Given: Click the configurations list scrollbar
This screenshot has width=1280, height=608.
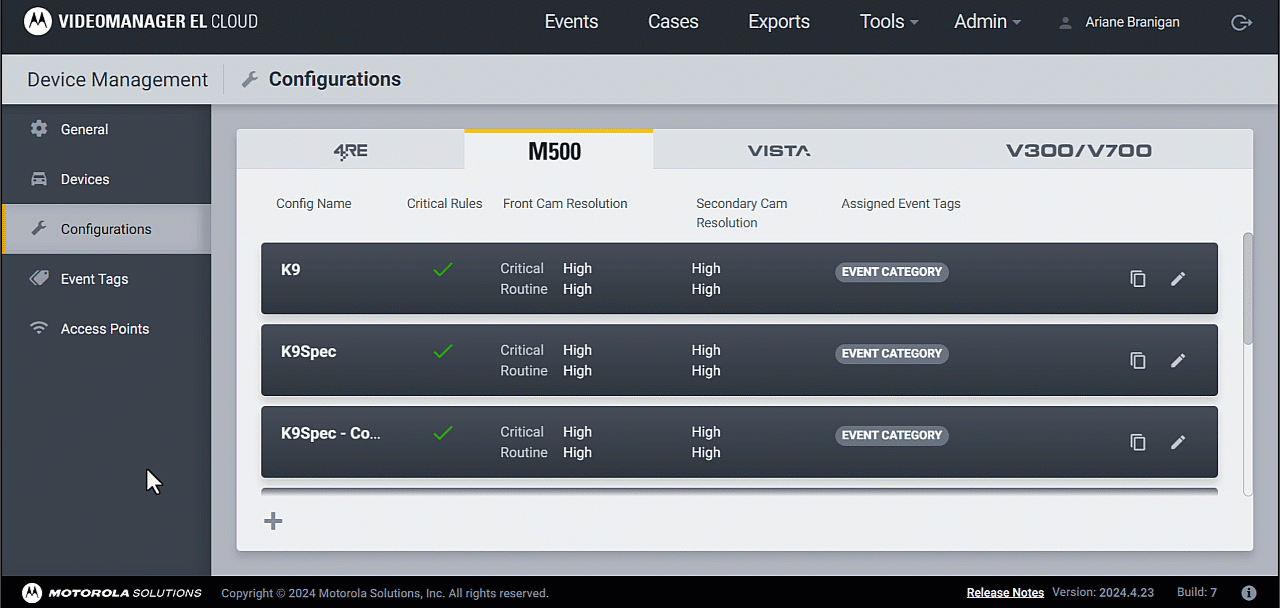Looking at the screenshot, I should tap(1247, 290).
